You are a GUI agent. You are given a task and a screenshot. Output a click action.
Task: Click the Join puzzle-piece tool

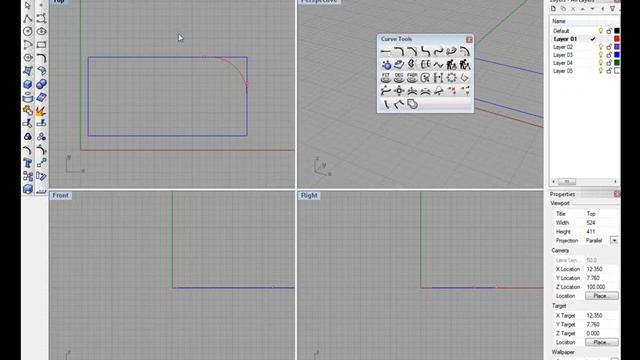[x=28, y=110]
